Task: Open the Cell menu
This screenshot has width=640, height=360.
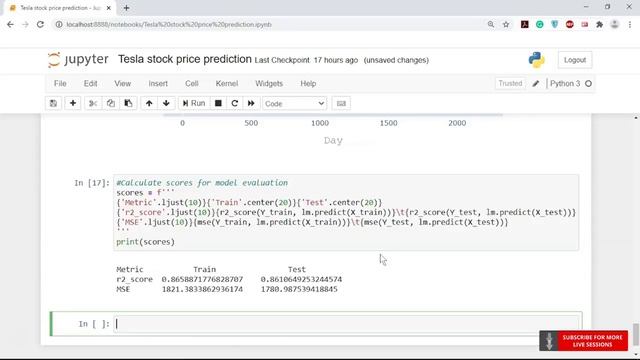Action: [191, 83]
